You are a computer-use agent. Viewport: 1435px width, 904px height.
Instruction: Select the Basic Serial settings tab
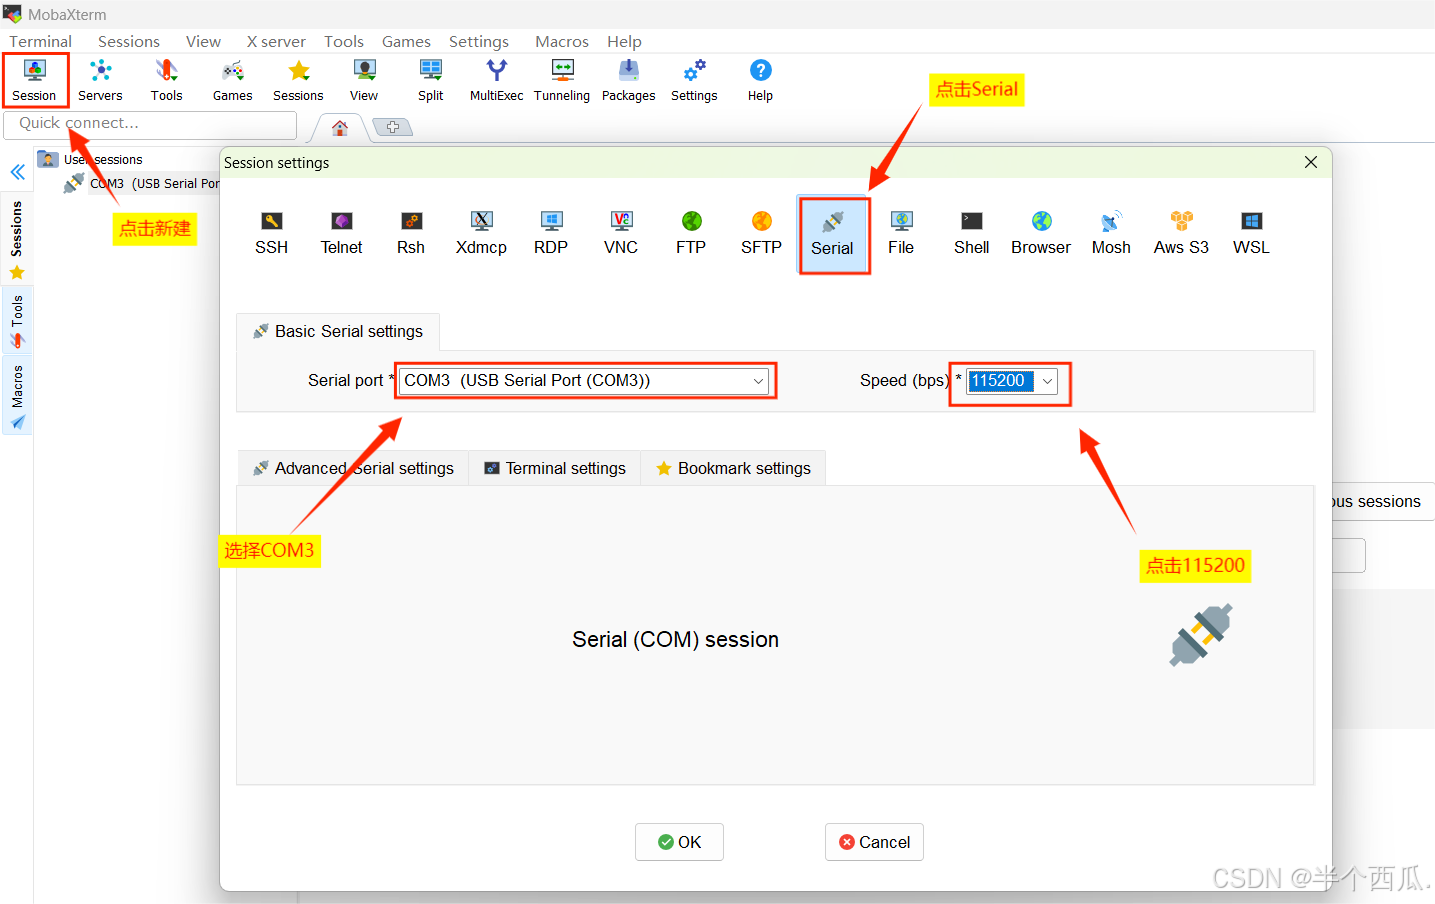338,331
